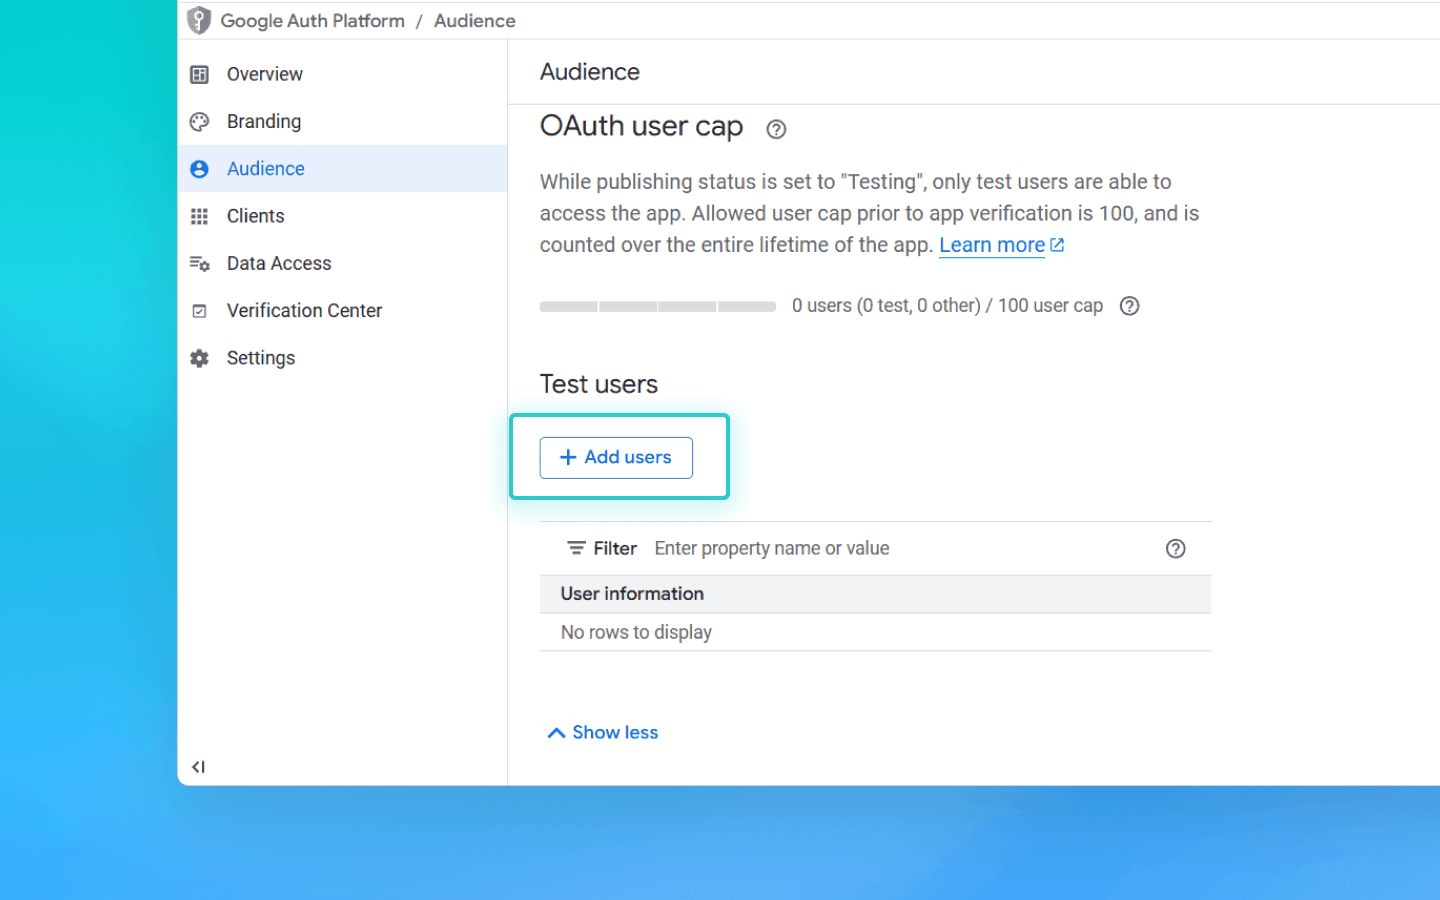The height and width of the screenshot is (900, 1440).
Task: Open the OAuth user cap help icon
Action: click(x=777, y=129)
